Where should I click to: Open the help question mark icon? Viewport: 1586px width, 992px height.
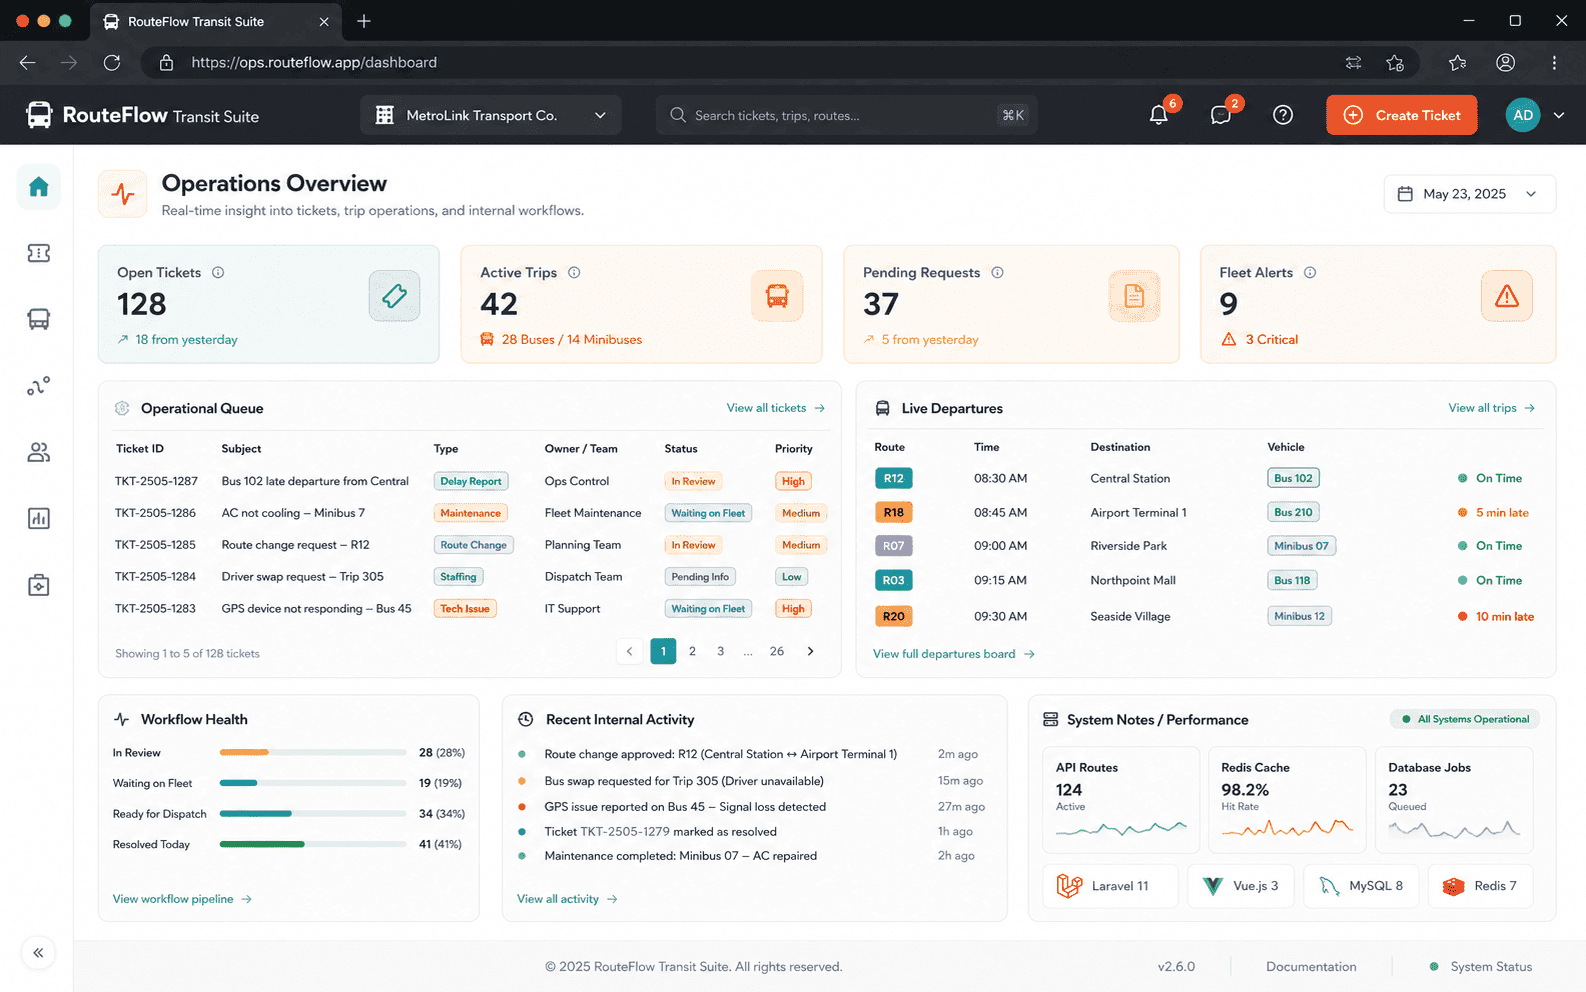tap(1283, 115)
